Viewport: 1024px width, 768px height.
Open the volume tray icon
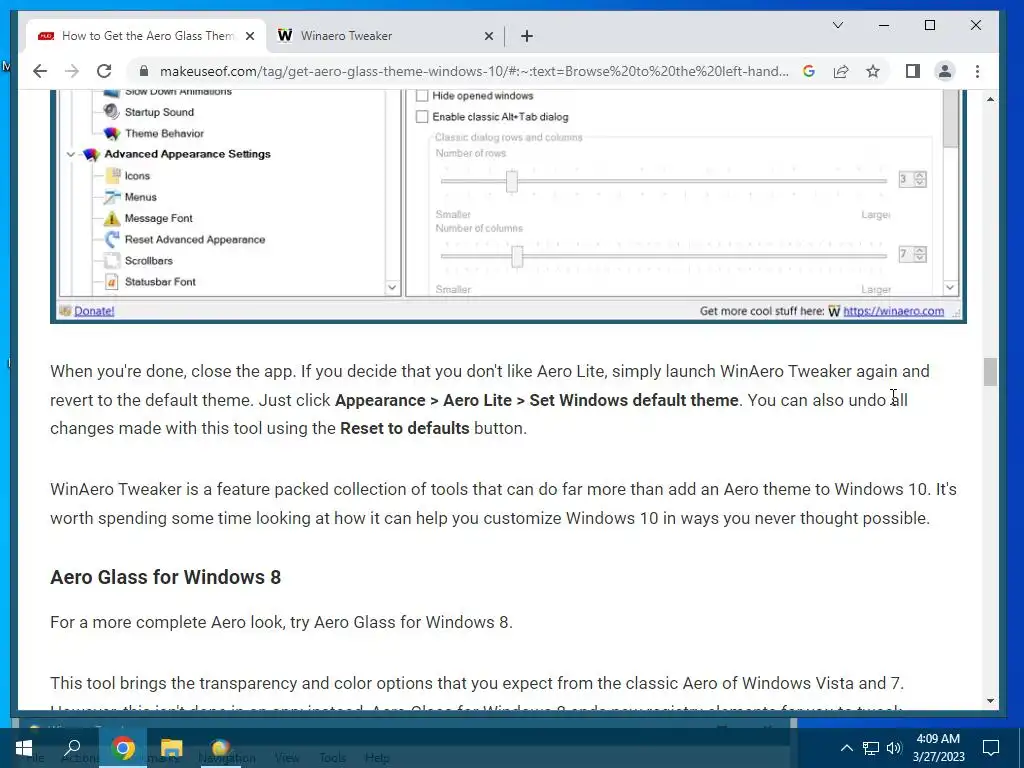click(894, 748)
